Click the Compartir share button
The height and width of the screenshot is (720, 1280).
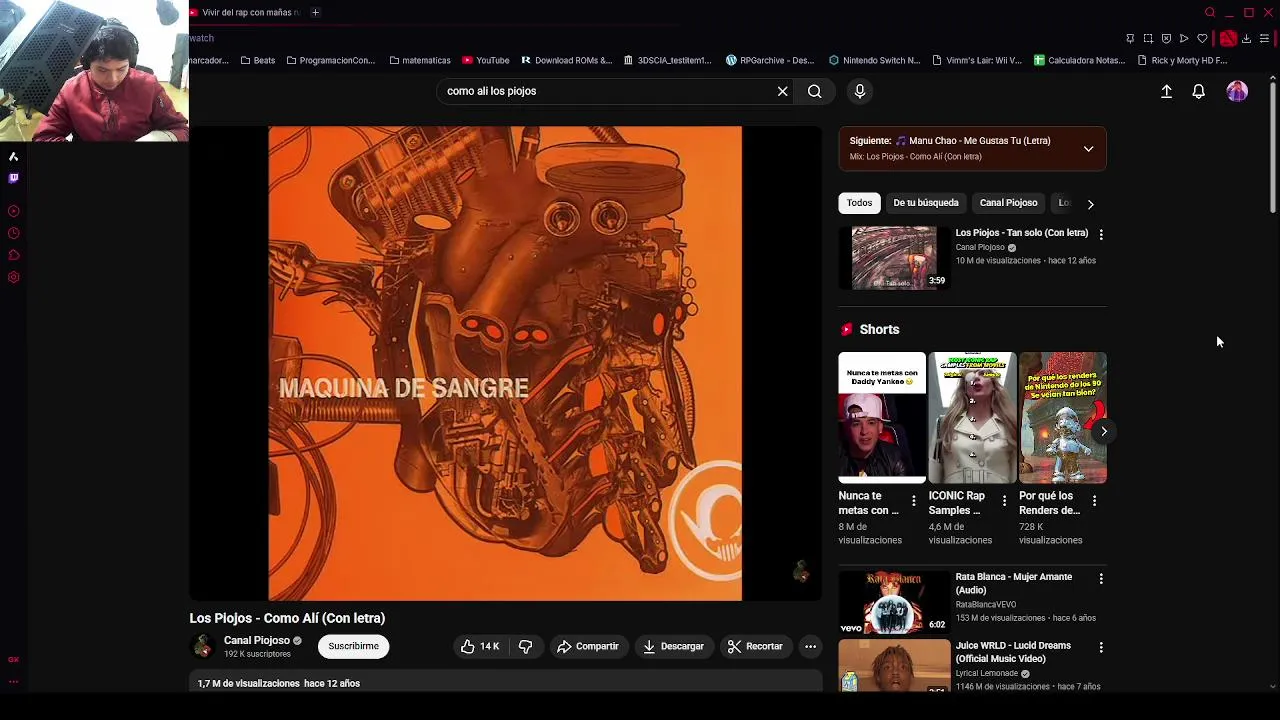point(588,646)
